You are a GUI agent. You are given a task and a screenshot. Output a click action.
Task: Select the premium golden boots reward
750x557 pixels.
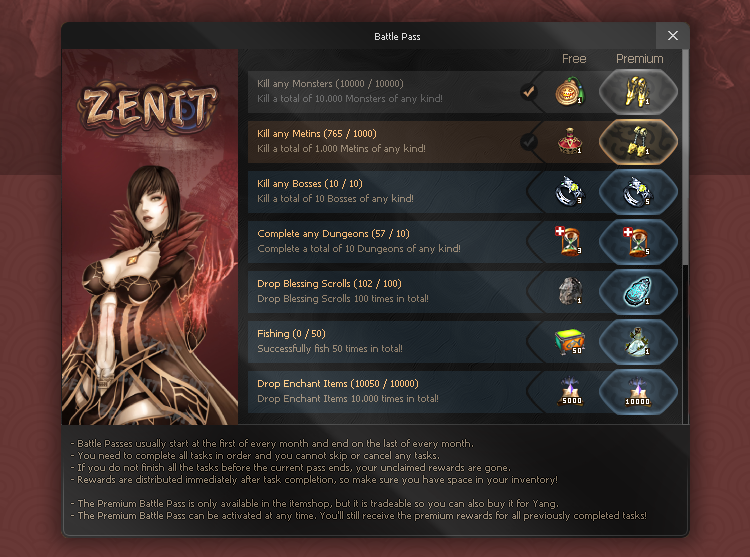tap(638, 92)
